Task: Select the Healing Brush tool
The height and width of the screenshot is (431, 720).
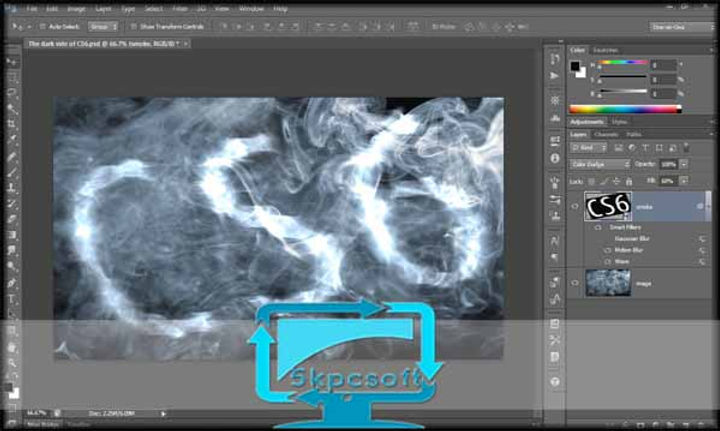Action: point(11,156)
